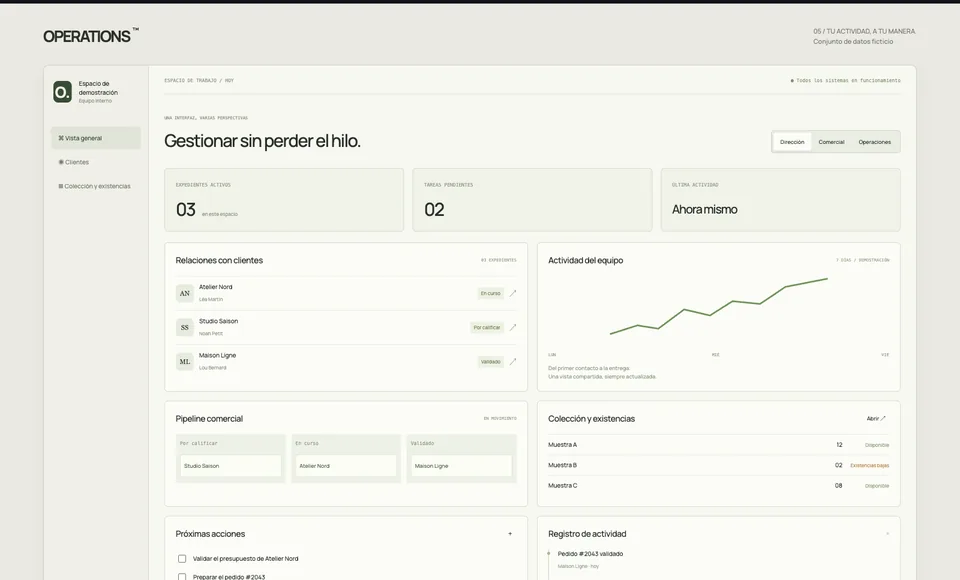Viewport: 960px width, 580px height.
Task: Click the Expedientes activos 03 card
Action: coord(284,200)
